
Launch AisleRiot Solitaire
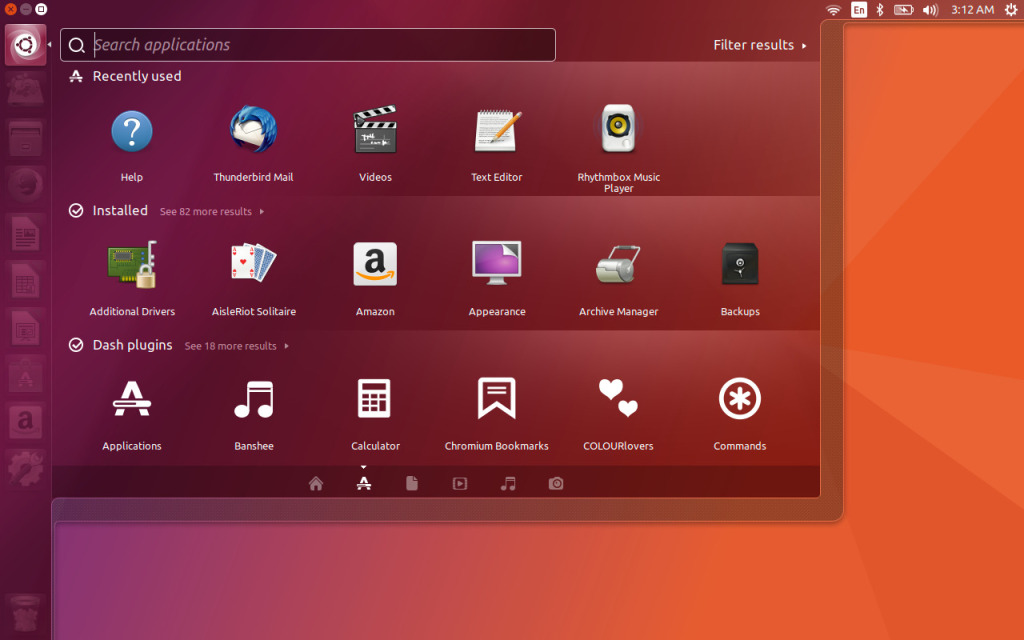pos(253,263)
